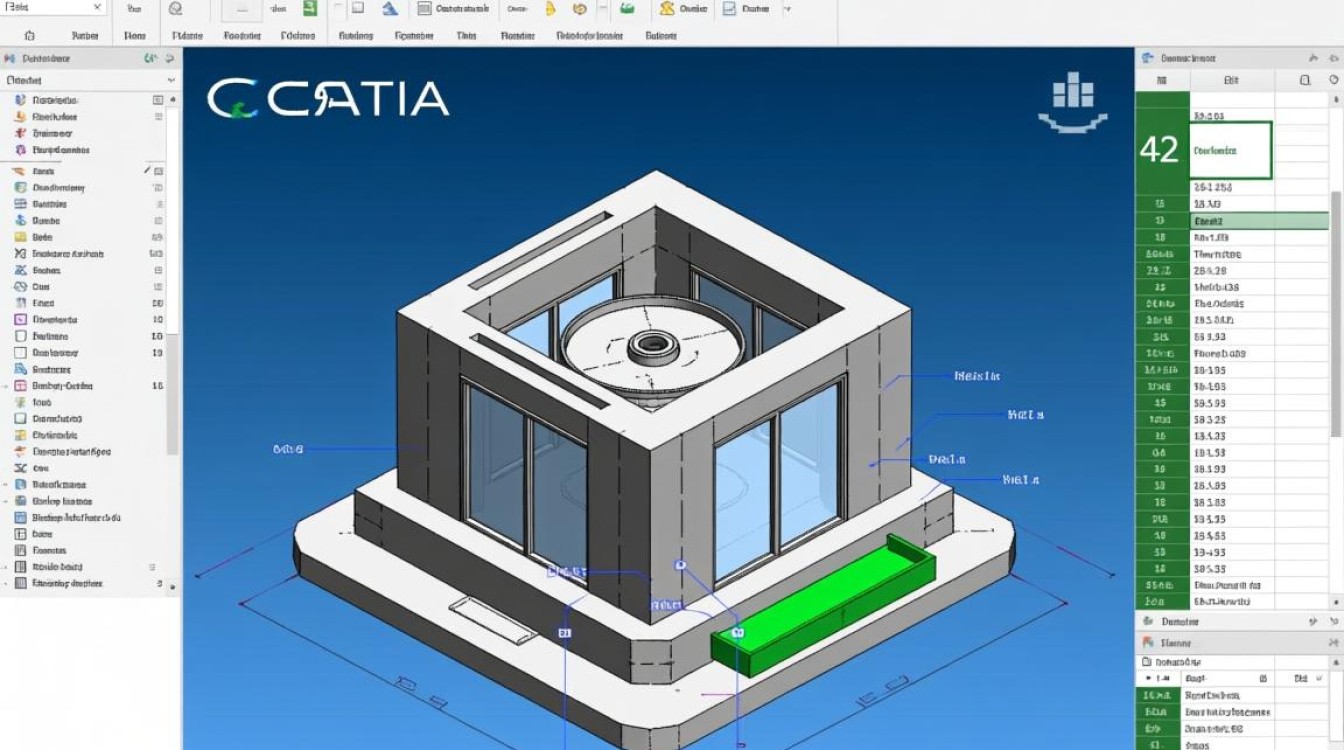The height and width of the screenshot is (750, 1344).
Task: Click the pencil edit icon in left tree panel
Action: pyautogui.click(x=147, y=171)
